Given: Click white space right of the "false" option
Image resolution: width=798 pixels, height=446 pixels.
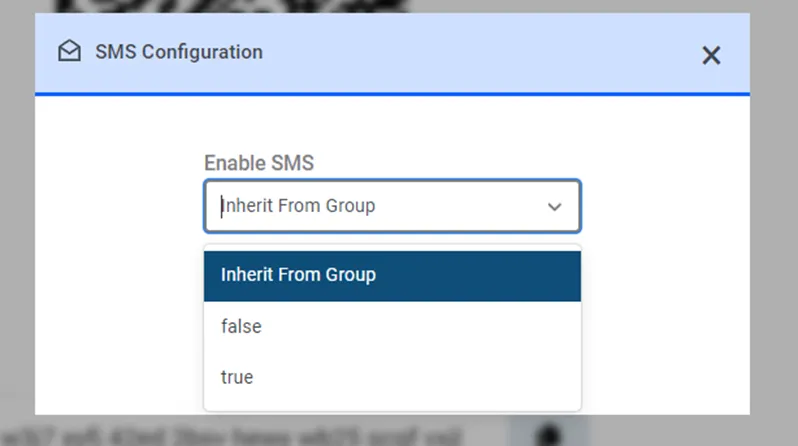Looking at the screenshot, I should click(x=450, y=326).
